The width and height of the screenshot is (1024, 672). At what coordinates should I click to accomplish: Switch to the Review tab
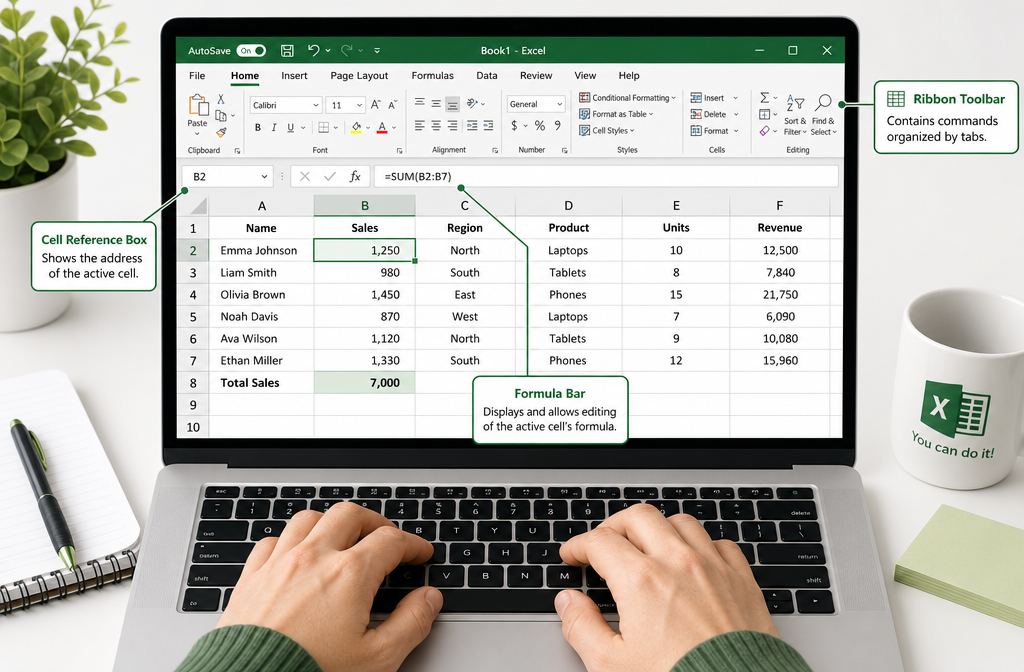point(536,76)
